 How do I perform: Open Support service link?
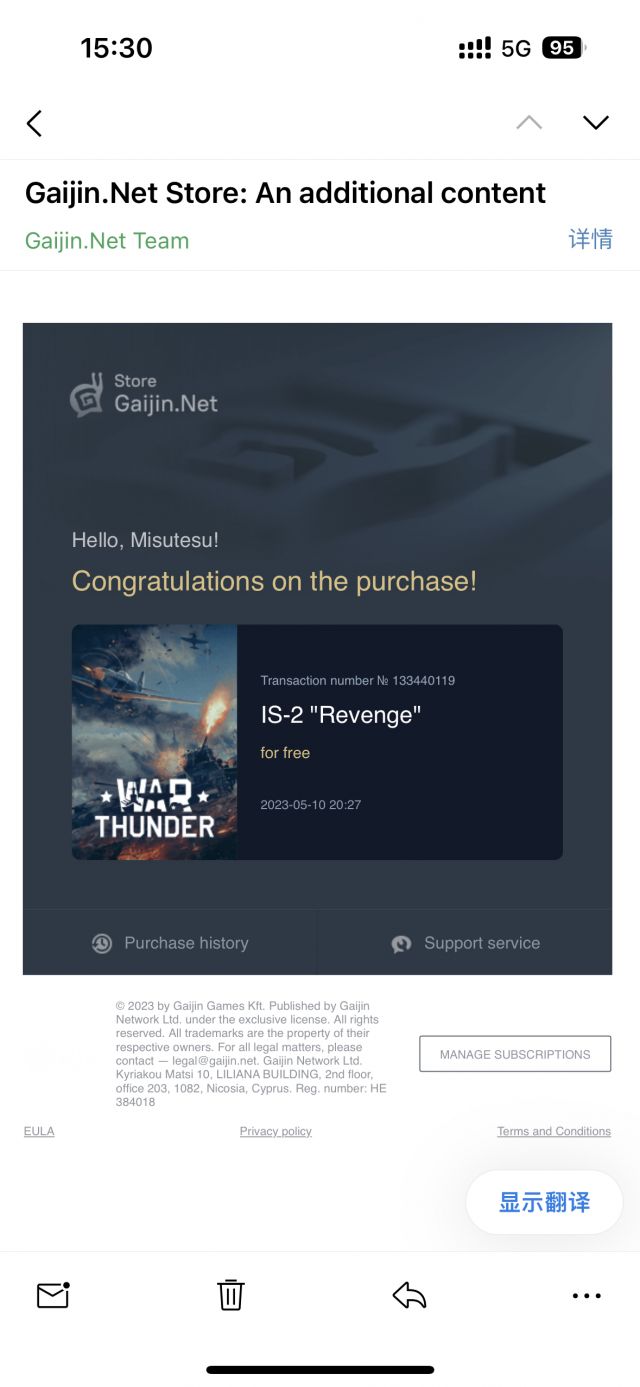coord(482,943)
